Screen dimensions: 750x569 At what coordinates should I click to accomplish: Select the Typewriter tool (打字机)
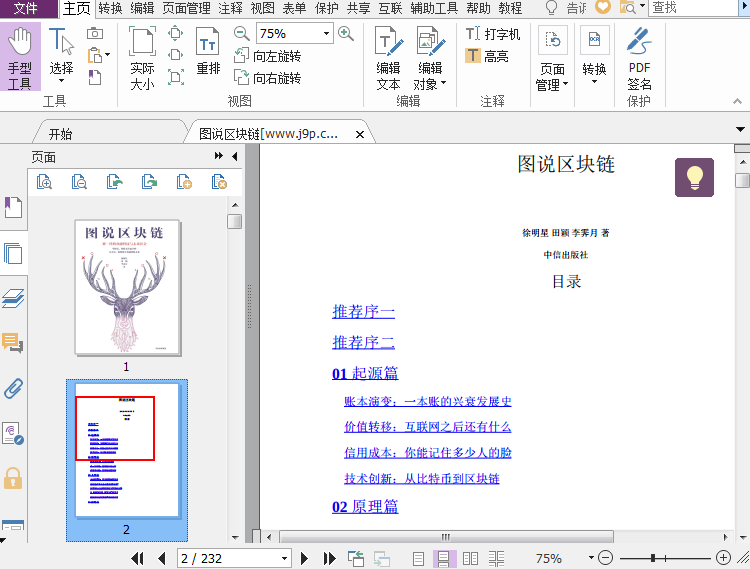click(x=493, y=34)
